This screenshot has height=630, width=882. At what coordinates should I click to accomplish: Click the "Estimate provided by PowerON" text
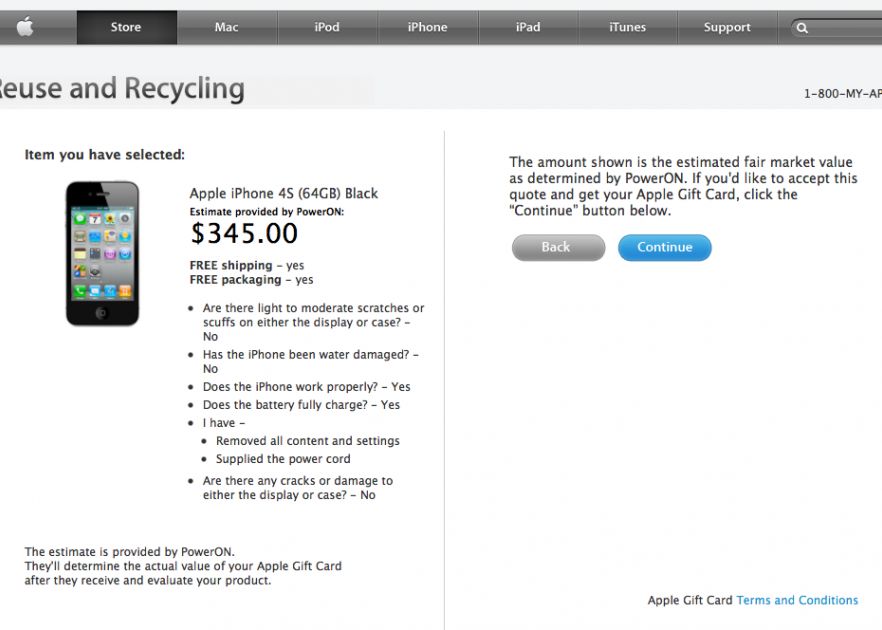click(267, 212)
